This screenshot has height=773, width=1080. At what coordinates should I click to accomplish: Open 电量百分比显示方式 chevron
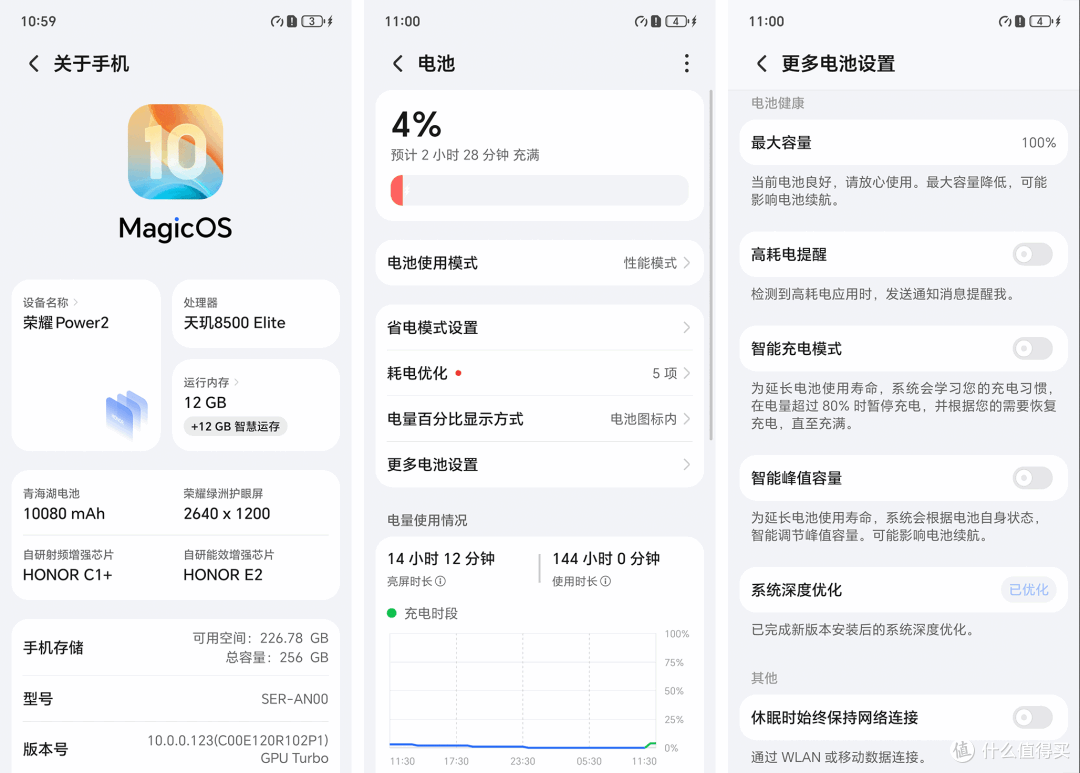(x=687, y=419)
